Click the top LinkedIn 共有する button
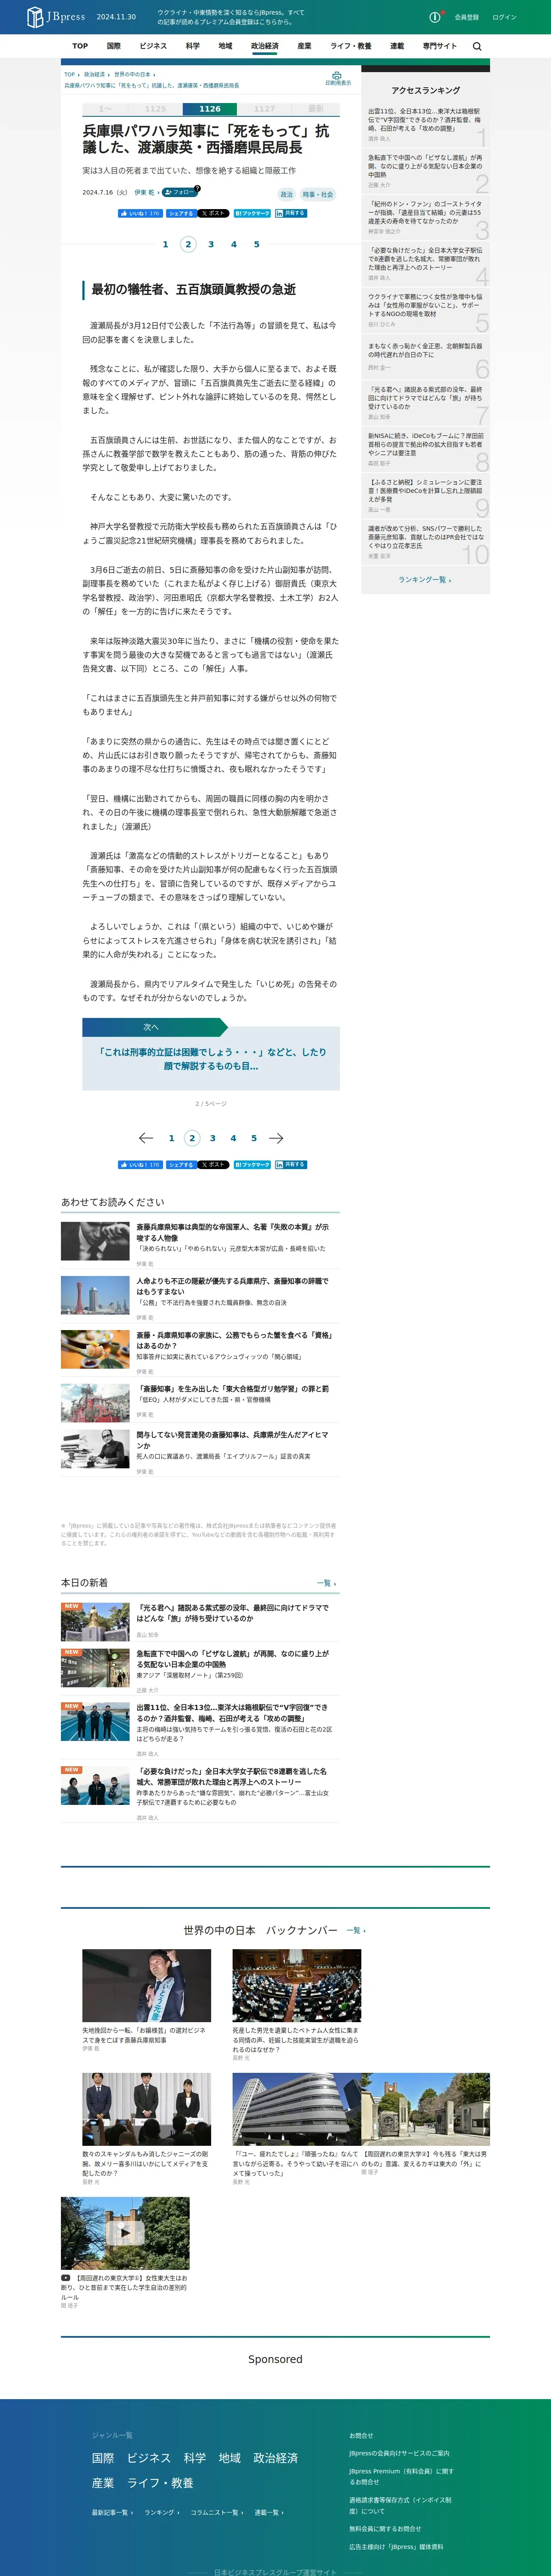The width and height of the screenshot is (551, 2576). [291, 213]
